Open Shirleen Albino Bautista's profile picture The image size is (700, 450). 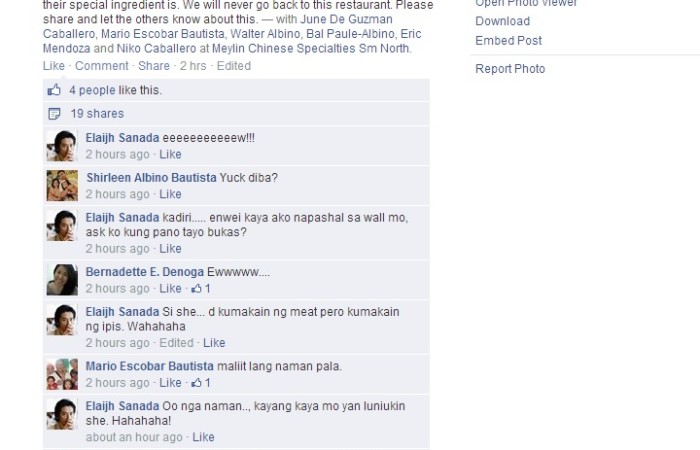[x=62, y=186]
